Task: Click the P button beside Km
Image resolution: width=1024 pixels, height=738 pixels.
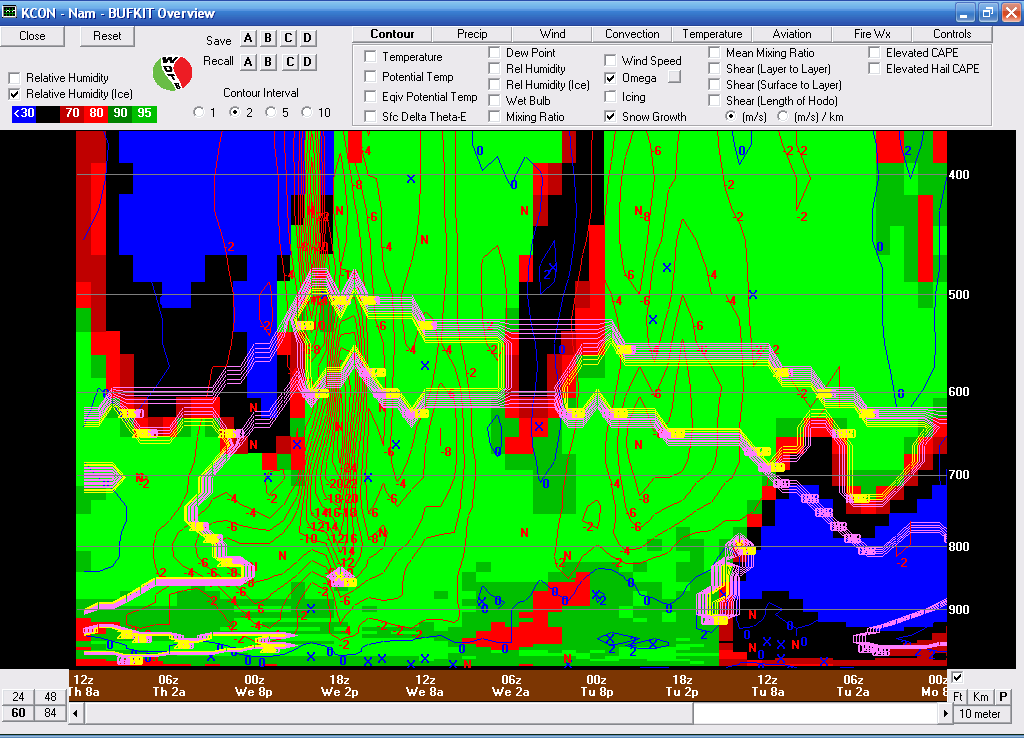Action: coord(1002,696)
